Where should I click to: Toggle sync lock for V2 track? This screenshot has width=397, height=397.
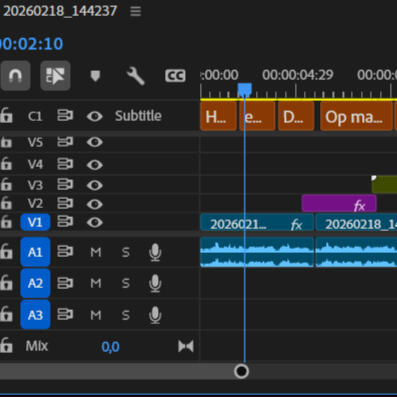point(65,203)
